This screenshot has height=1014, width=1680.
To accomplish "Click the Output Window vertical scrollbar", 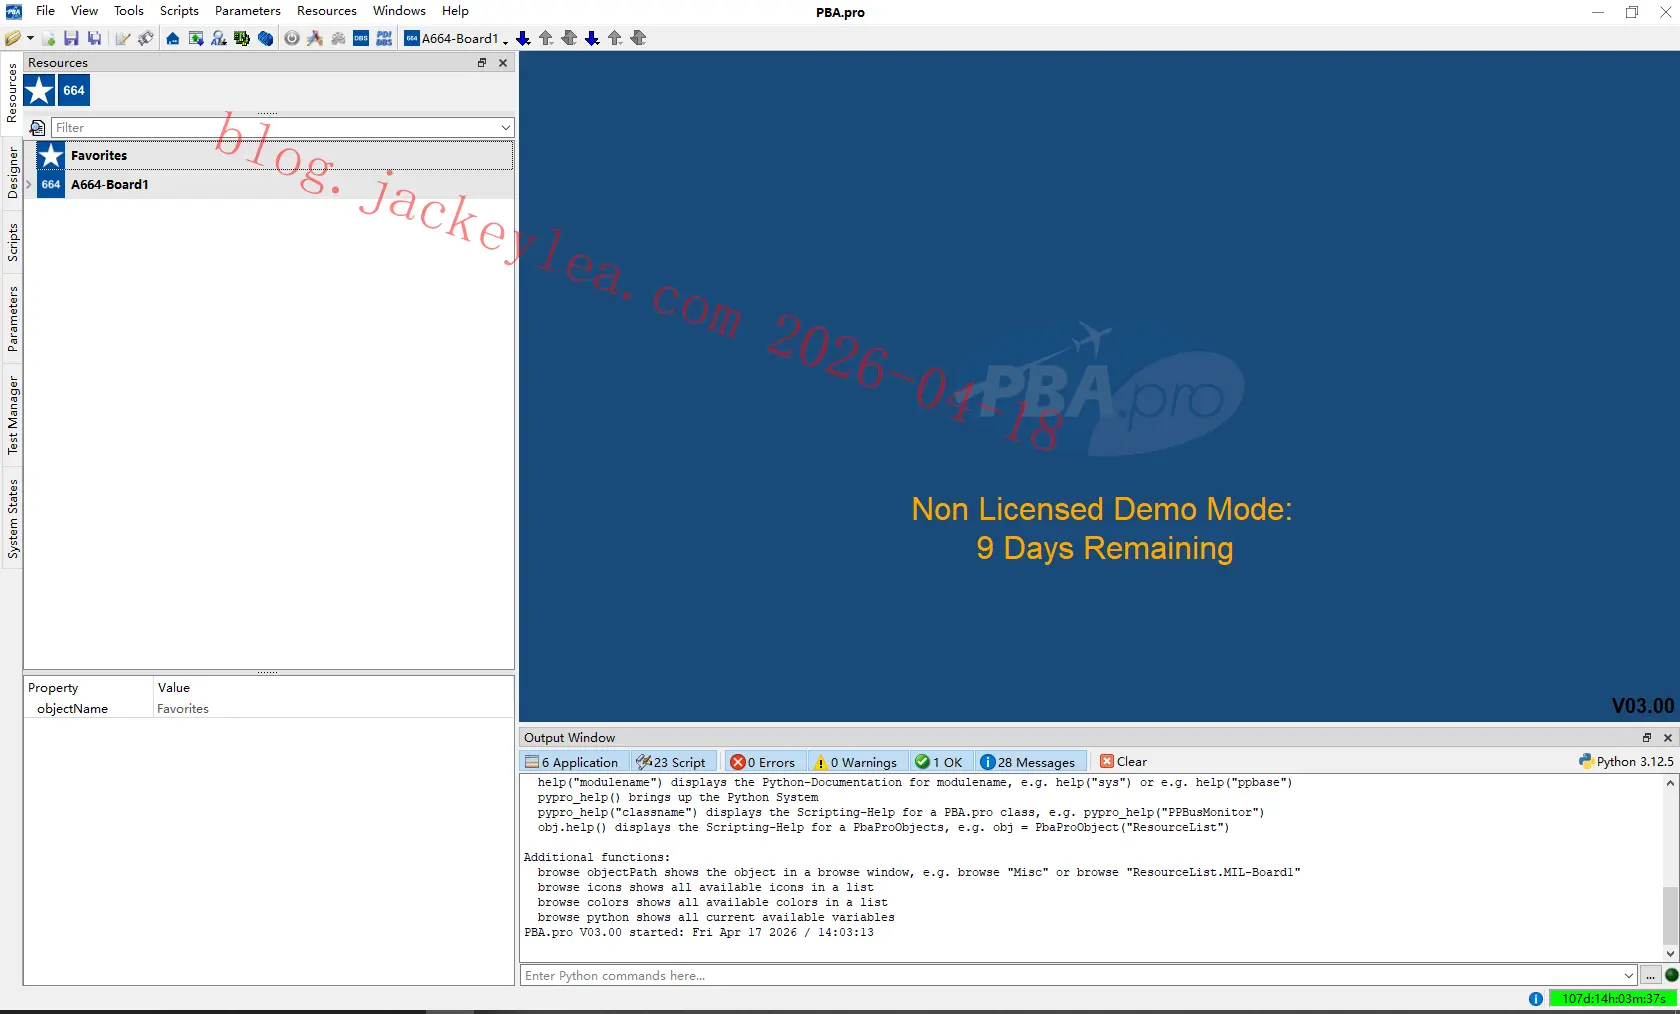I will 1670,868.
